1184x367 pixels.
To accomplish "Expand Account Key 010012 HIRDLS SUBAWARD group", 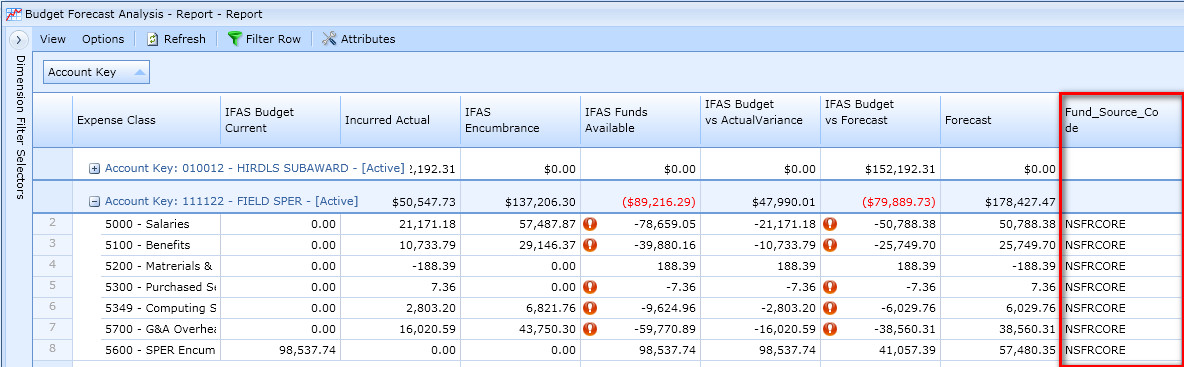I will click(x=94, y=168).
